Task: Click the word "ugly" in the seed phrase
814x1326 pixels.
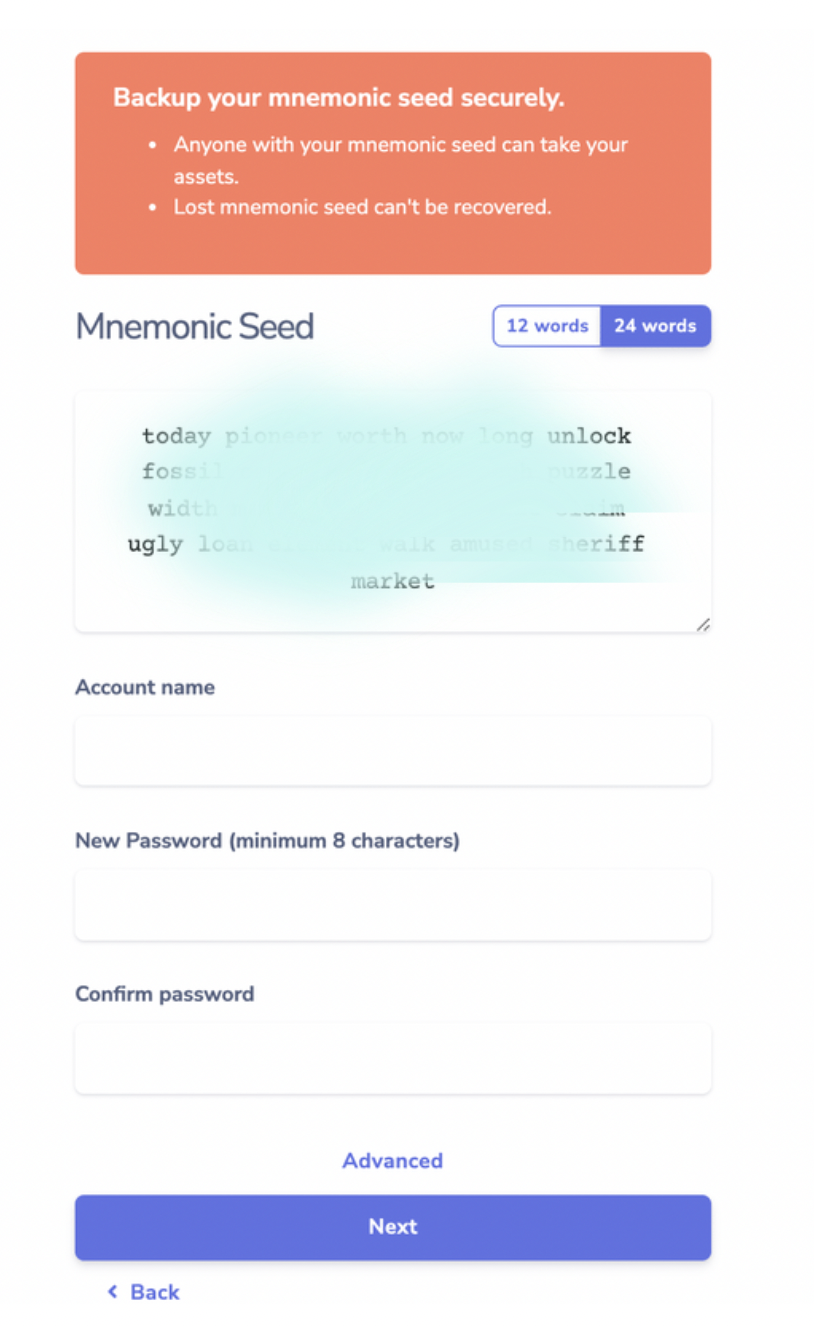Action: click(155, 544)
